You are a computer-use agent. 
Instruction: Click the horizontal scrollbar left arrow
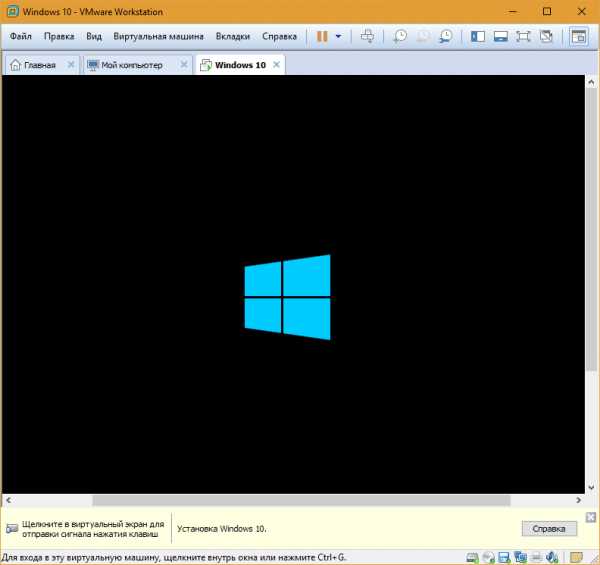tap(8, 500)
